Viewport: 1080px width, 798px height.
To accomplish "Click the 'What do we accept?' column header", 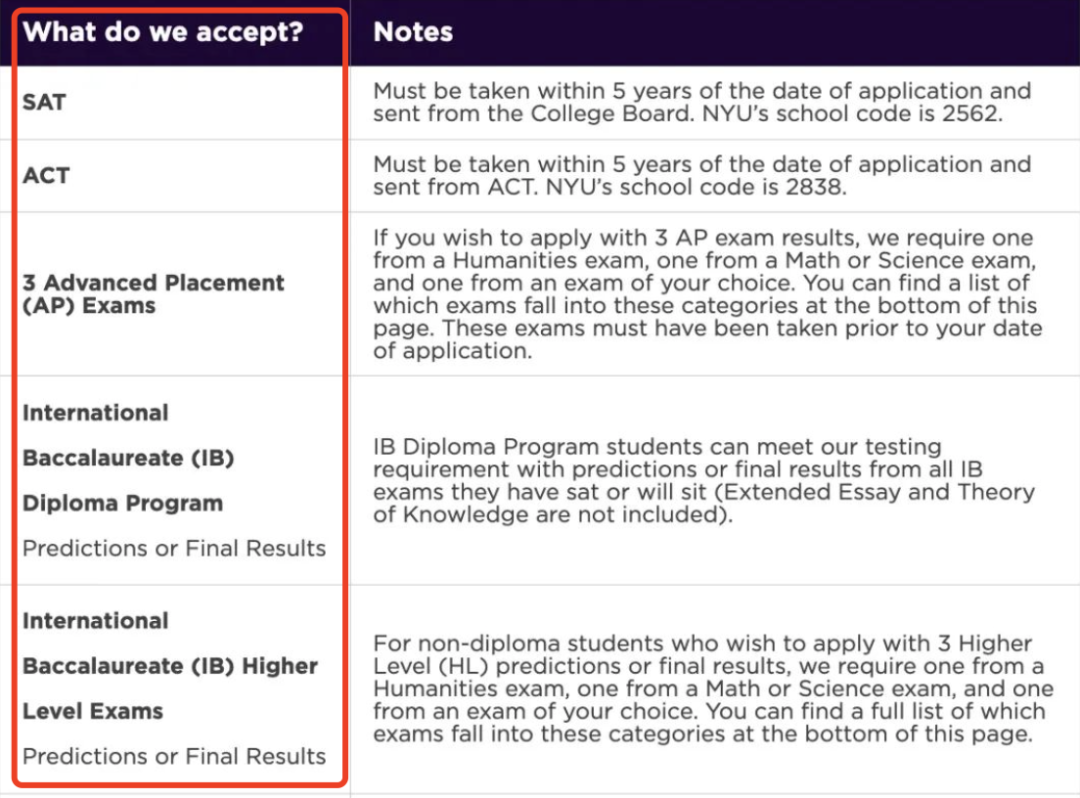I will click(163, 32).
